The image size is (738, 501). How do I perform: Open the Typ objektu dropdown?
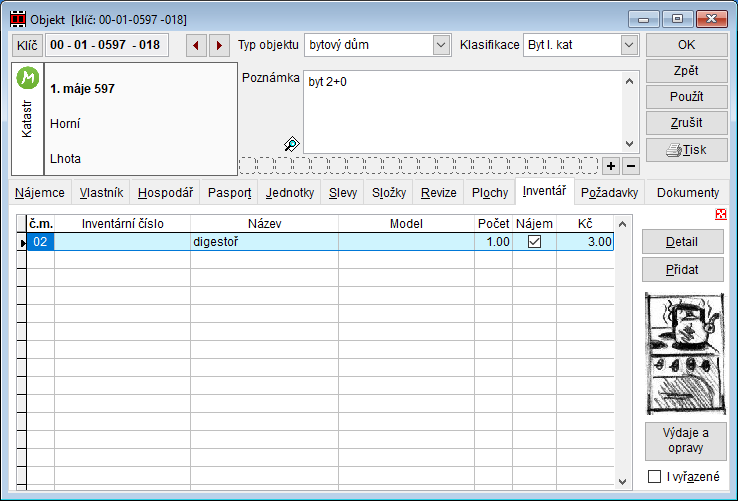441,45
